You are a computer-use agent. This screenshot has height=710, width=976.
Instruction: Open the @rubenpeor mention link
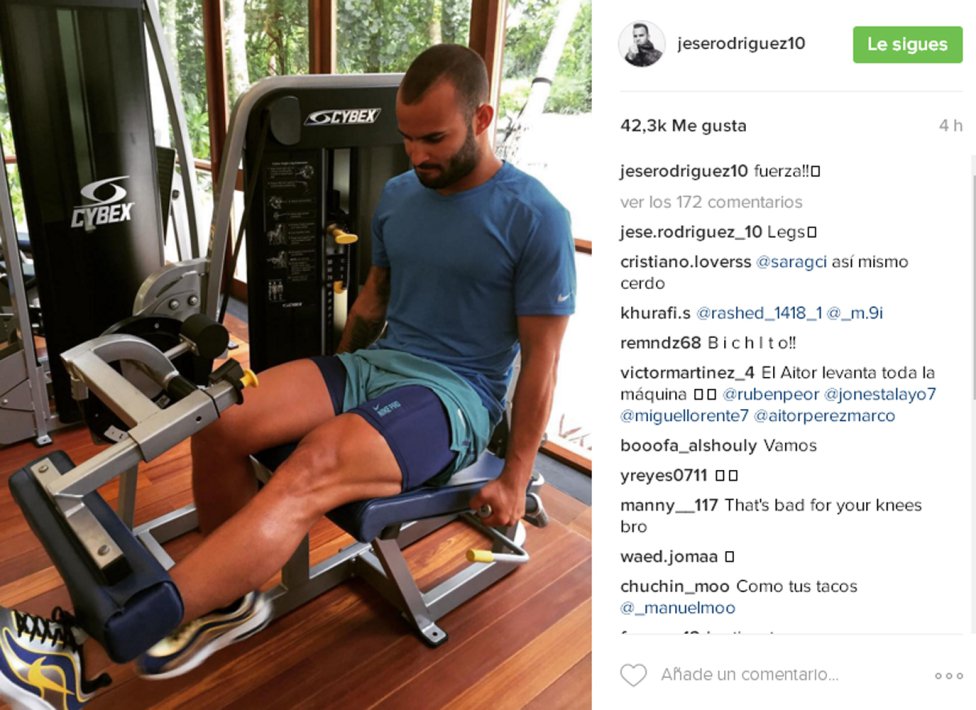click(x=771, y=395)
